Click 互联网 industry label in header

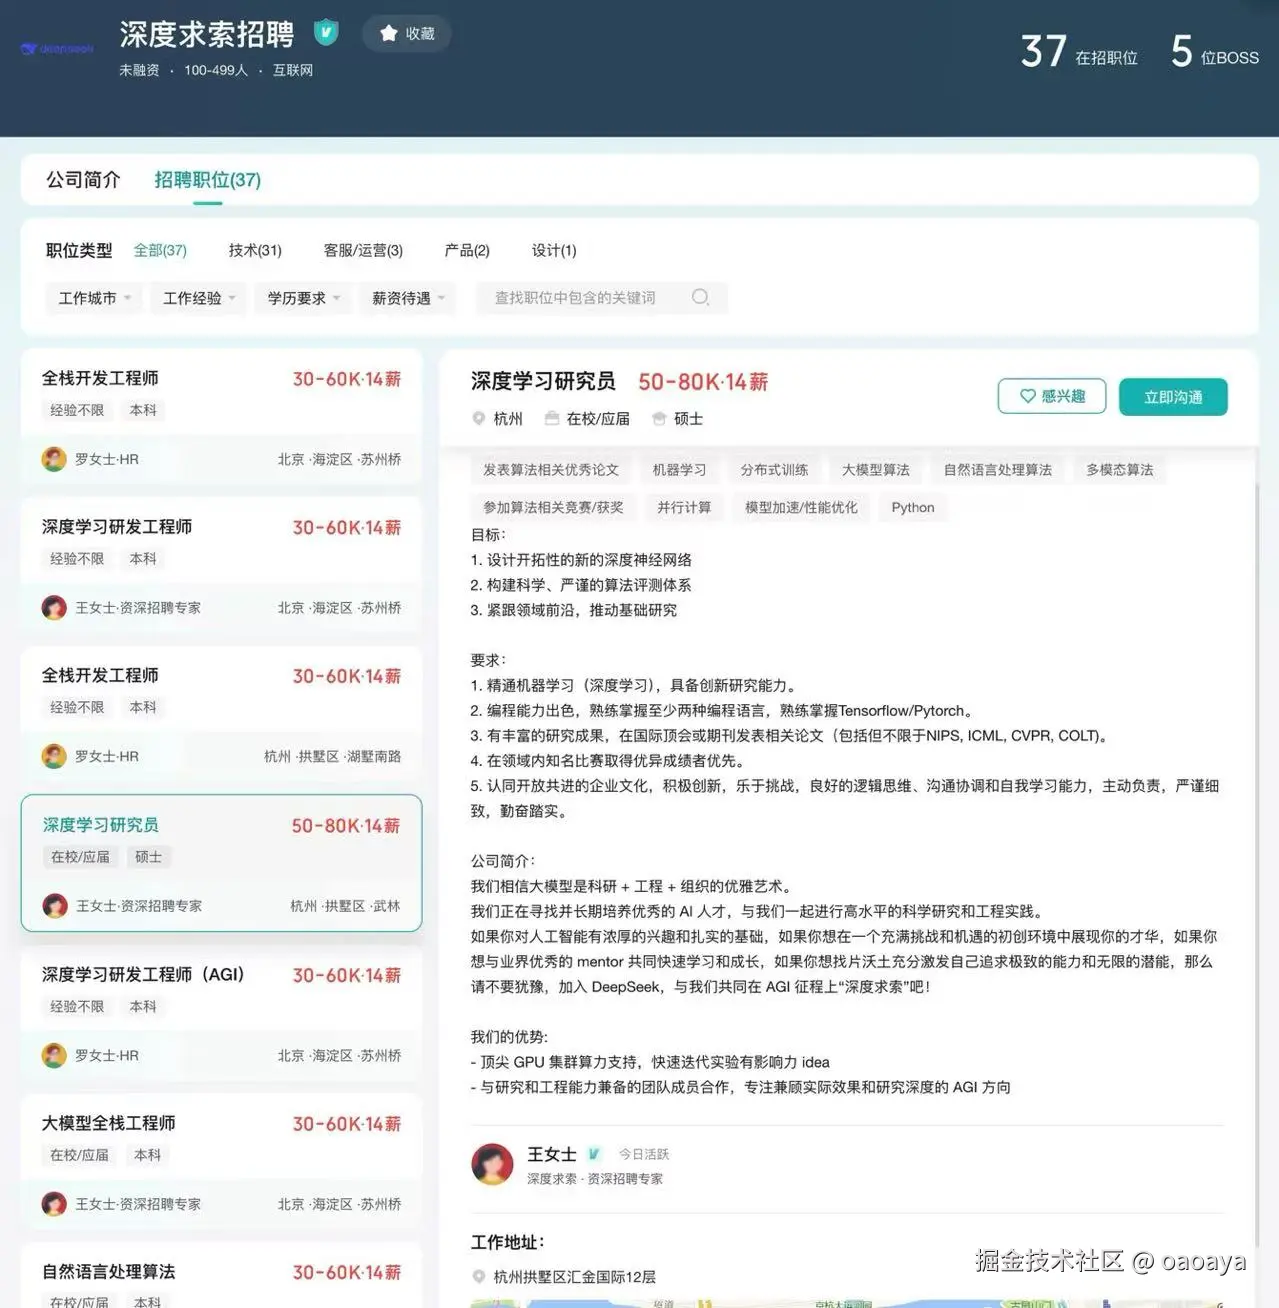[293, 70]
